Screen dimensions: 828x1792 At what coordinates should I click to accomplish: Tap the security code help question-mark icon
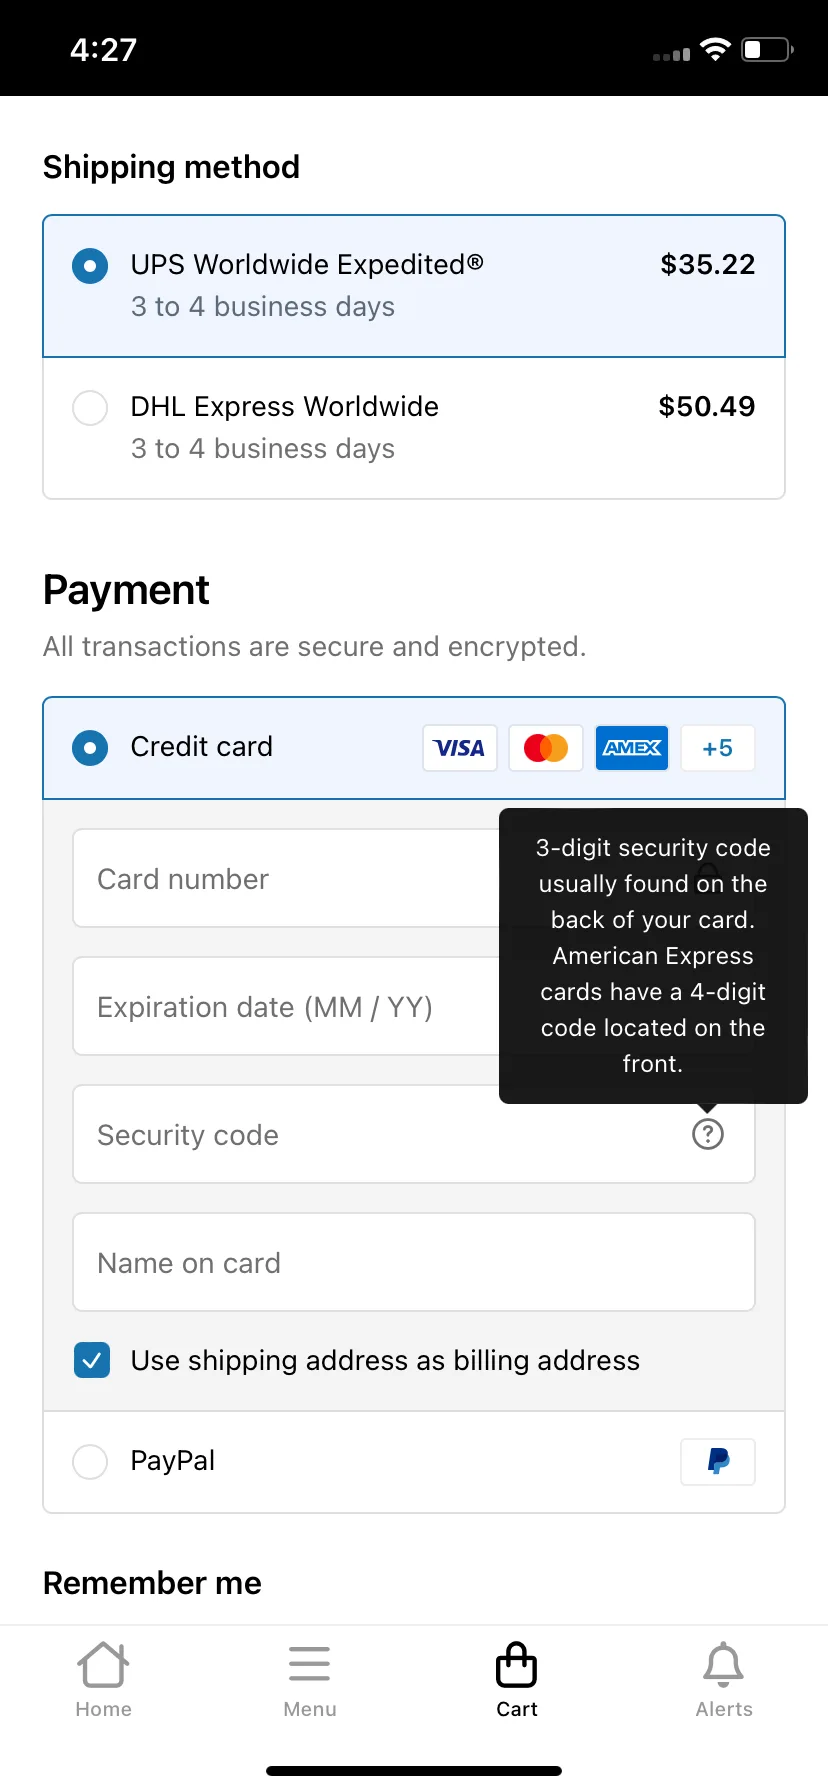tap(708, 1134)
